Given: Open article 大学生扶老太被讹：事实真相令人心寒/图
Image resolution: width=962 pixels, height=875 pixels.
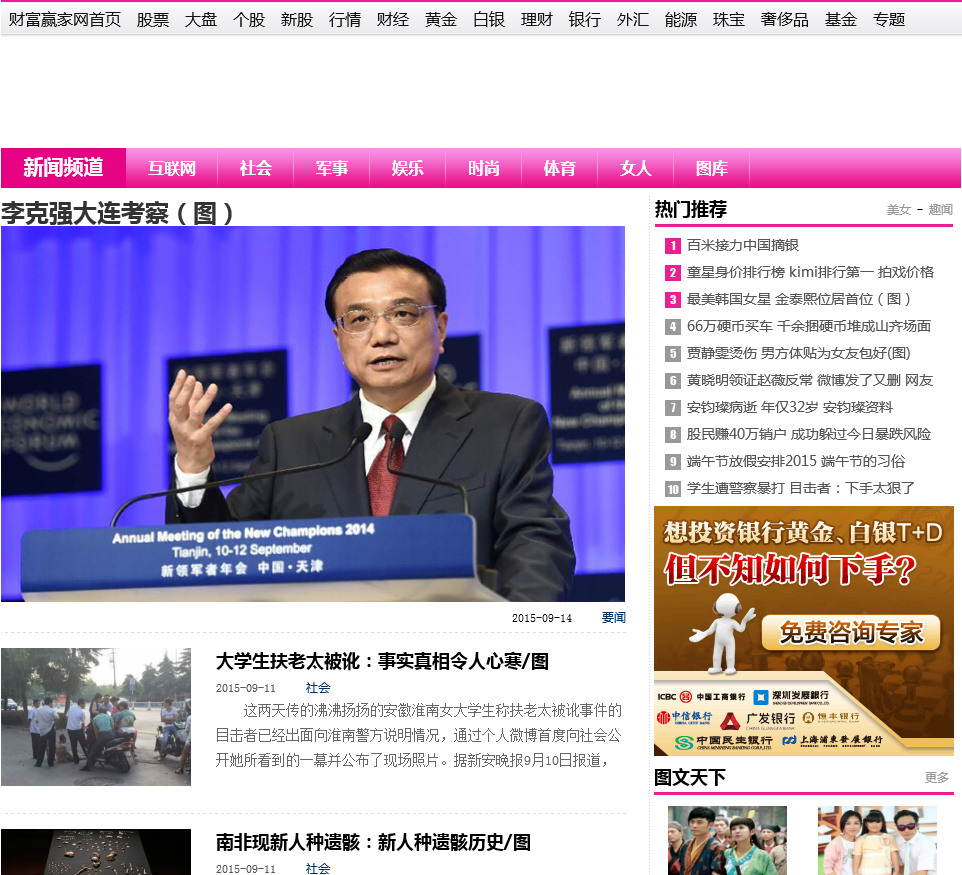Looking at the screenshot, I should [x=382, y=661].
